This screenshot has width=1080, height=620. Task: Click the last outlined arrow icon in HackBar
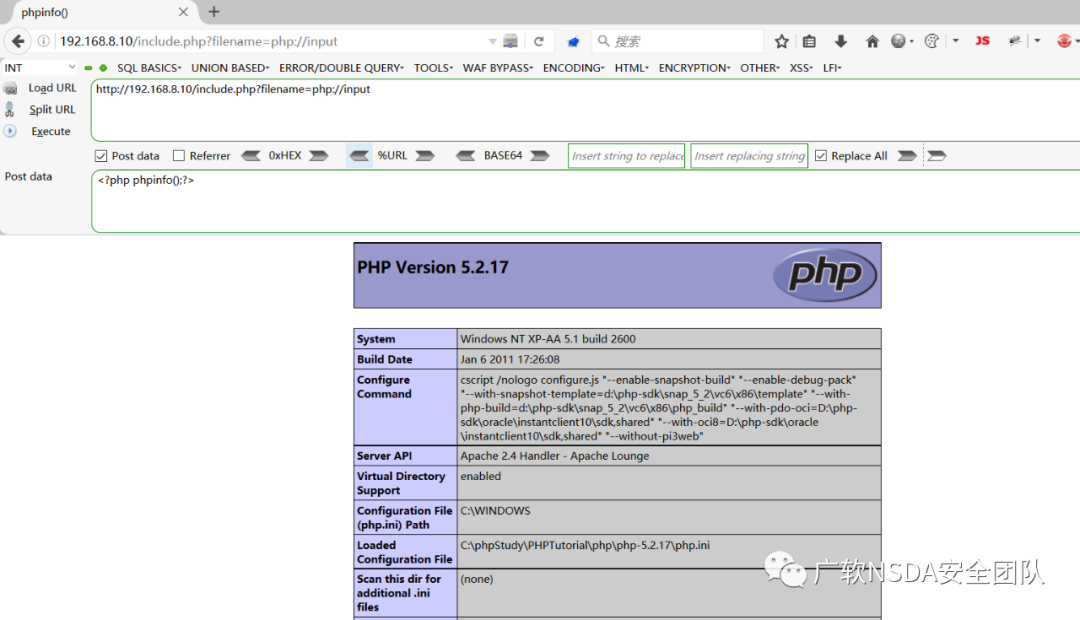pos(937,156)
